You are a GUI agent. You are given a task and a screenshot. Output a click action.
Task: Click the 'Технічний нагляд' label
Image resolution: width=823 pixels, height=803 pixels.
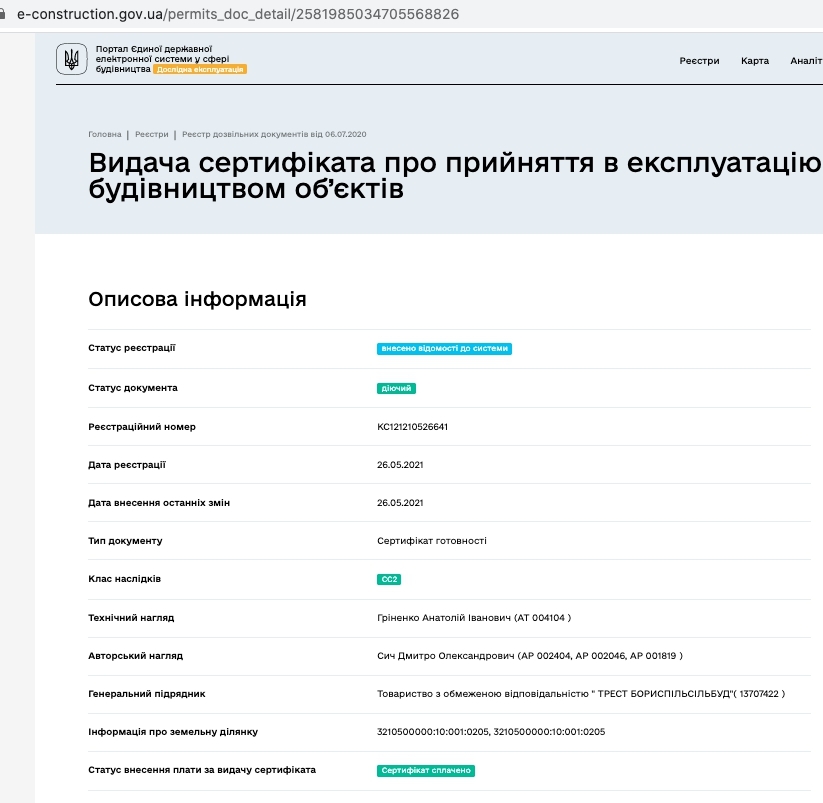pyautogui.click(x=131, y=618)
